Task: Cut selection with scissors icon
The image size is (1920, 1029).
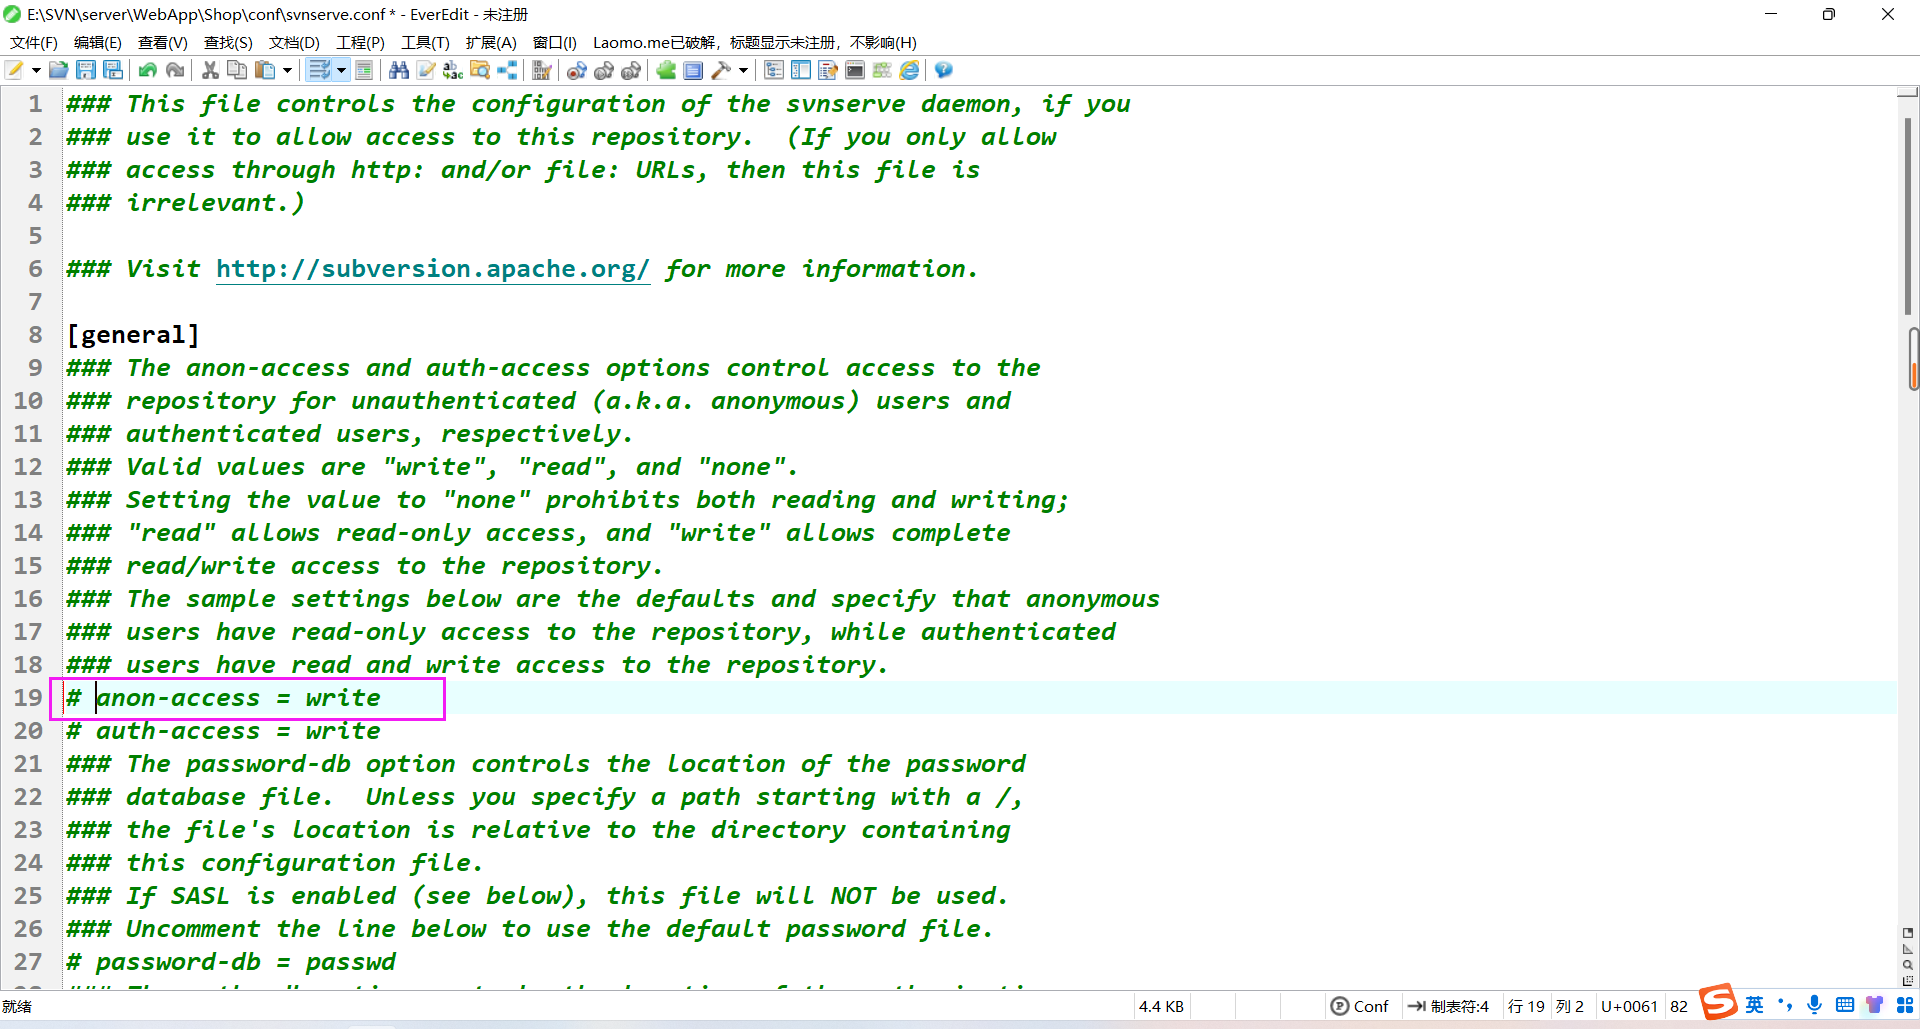Action: tap(210, 70)
